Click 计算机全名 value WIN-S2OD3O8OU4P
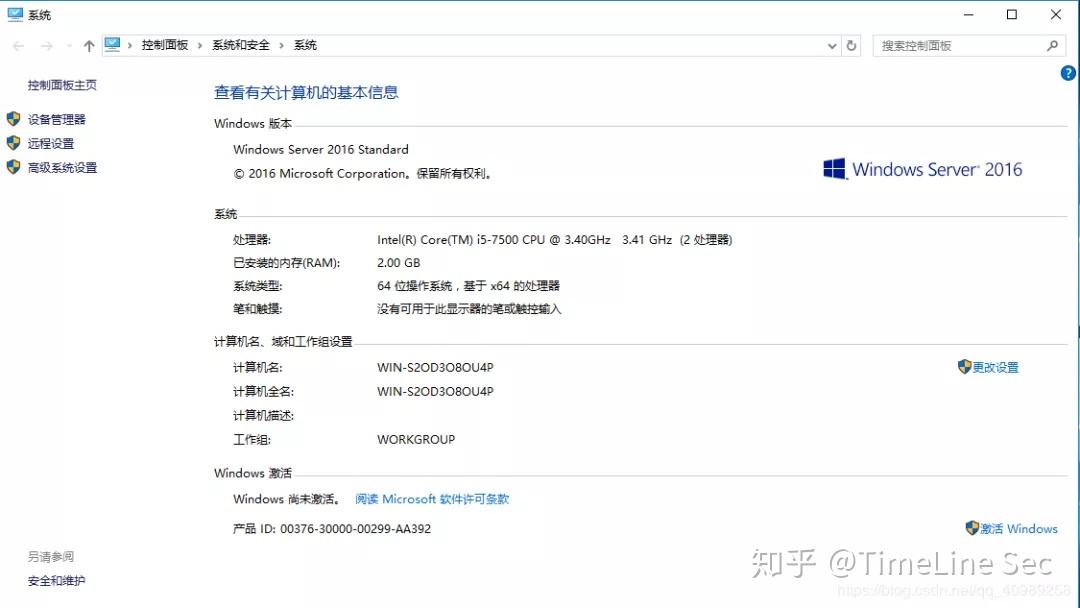This screenshot has height=608, width=1080. [435, 392]
